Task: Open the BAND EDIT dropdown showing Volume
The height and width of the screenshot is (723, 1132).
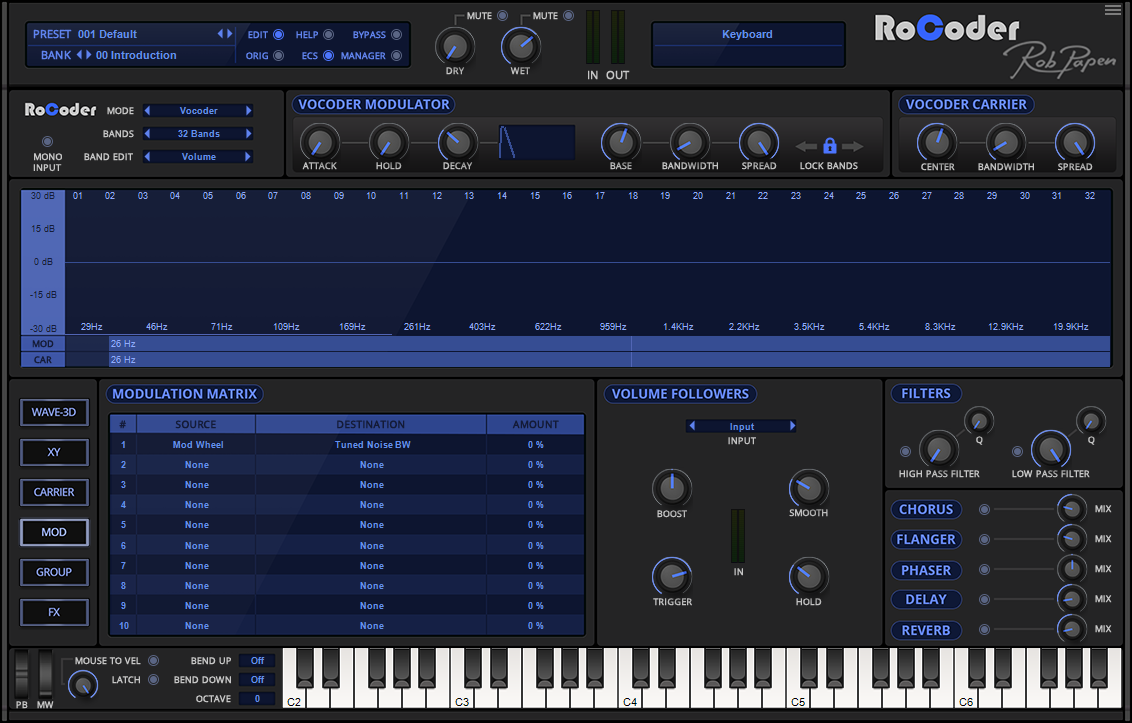Action: coord(197,156)
